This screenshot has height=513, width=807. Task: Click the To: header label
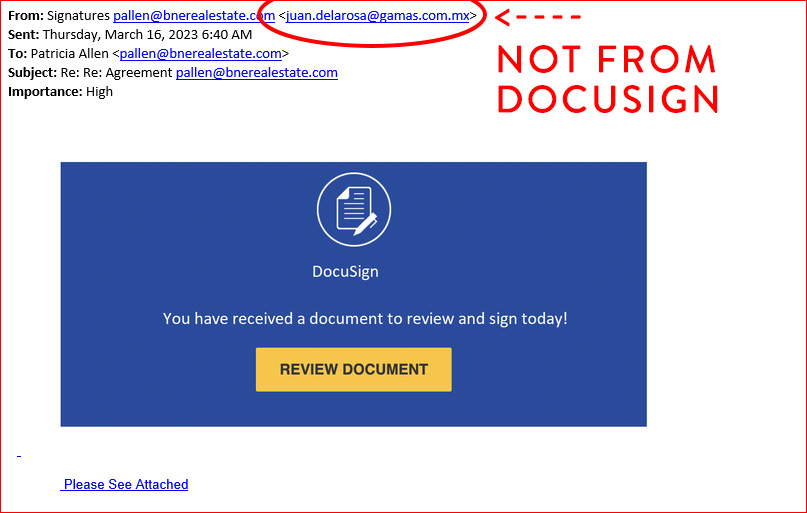click(17, 54)
